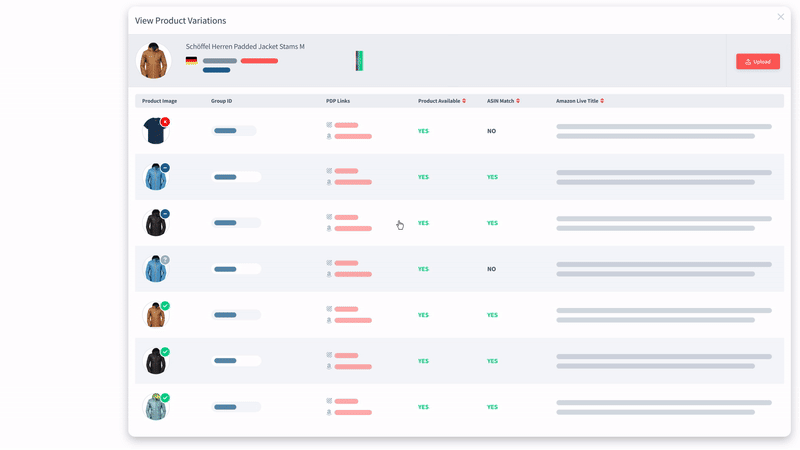The image size is (800, 450).
Task: Click blue minus badge on second row jacket
Action: click(165, 168)
